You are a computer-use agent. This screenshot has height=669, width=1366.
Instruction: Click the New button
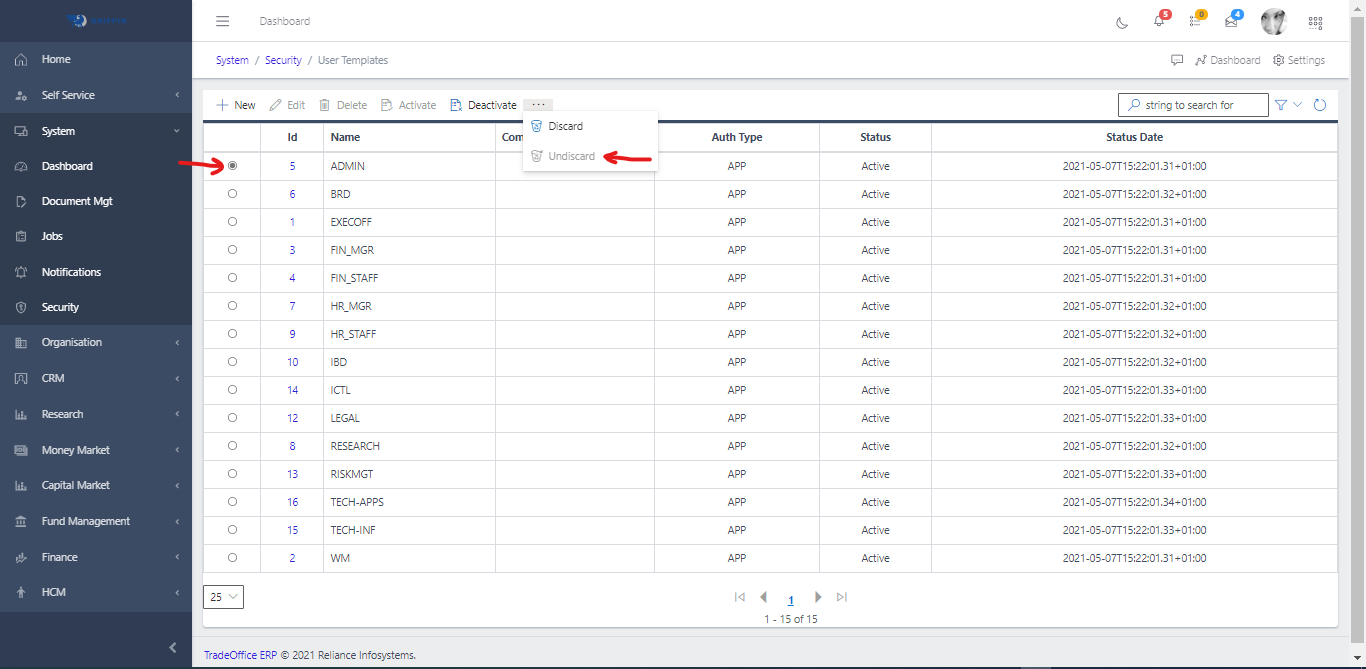[x=236, y=105]
